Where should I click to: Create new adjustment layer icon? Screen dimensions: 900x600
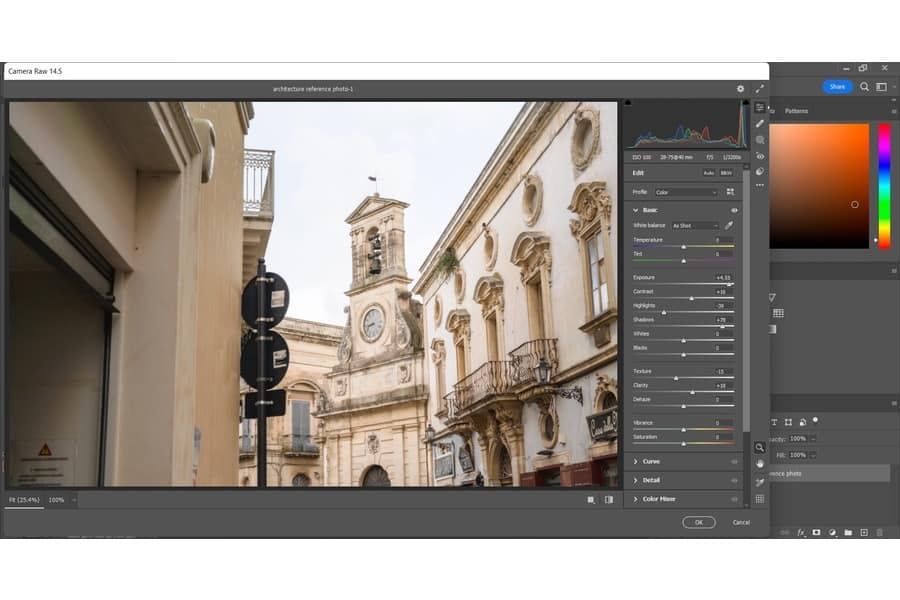tap(832, 533)
